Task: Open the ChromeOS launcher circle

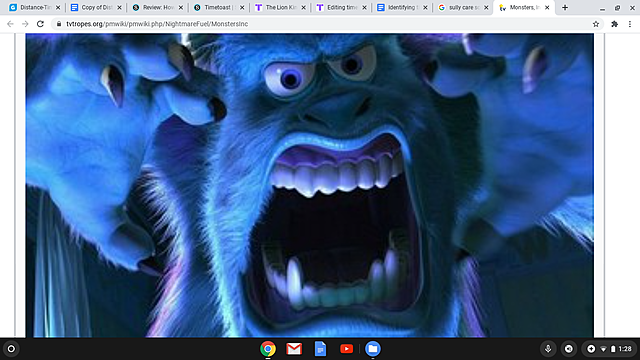Action: tap(11, 349)
